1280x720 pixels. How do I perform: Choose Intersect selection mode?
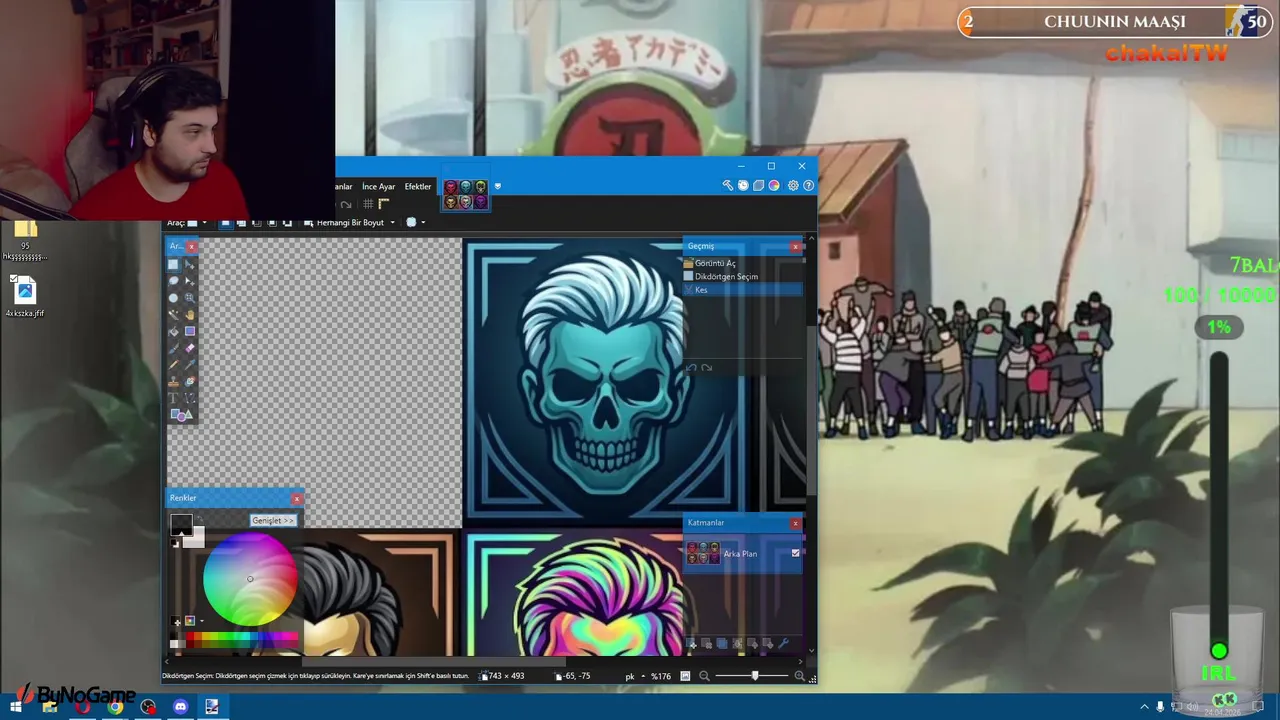click(x=272, y=223)
